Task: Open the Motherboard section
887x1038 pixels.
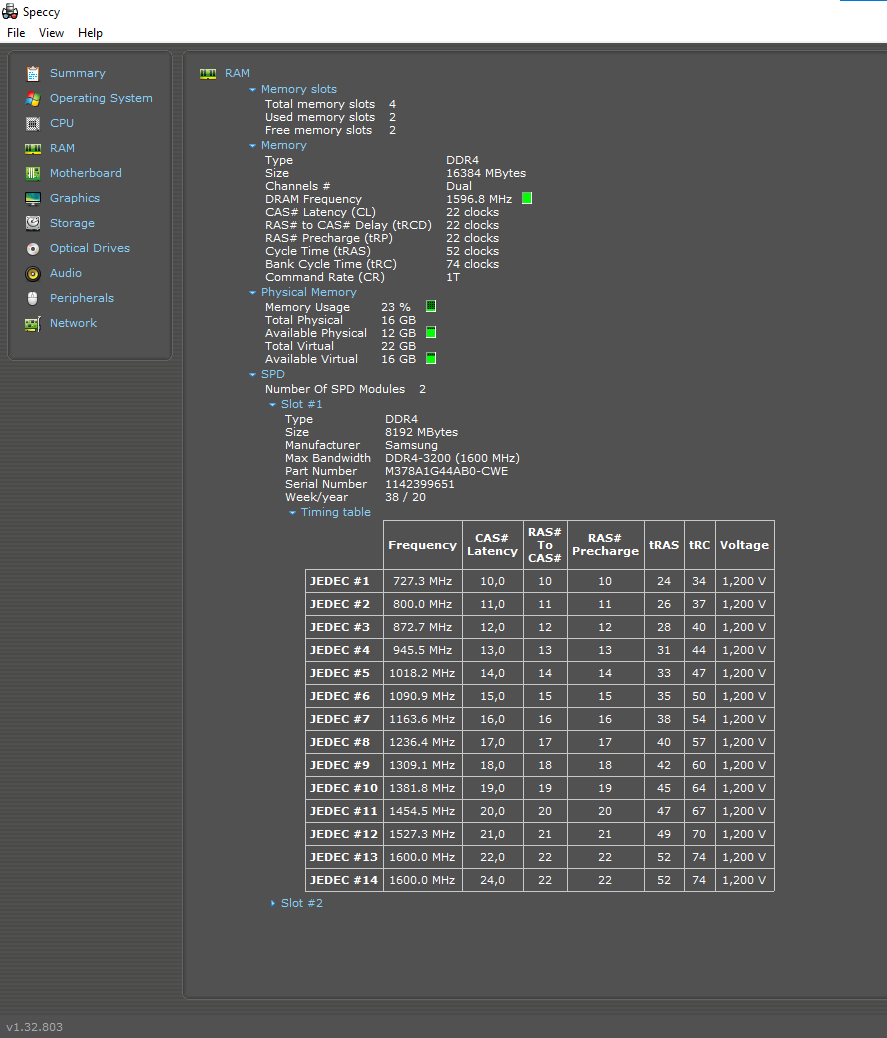Action: point(85,173)
